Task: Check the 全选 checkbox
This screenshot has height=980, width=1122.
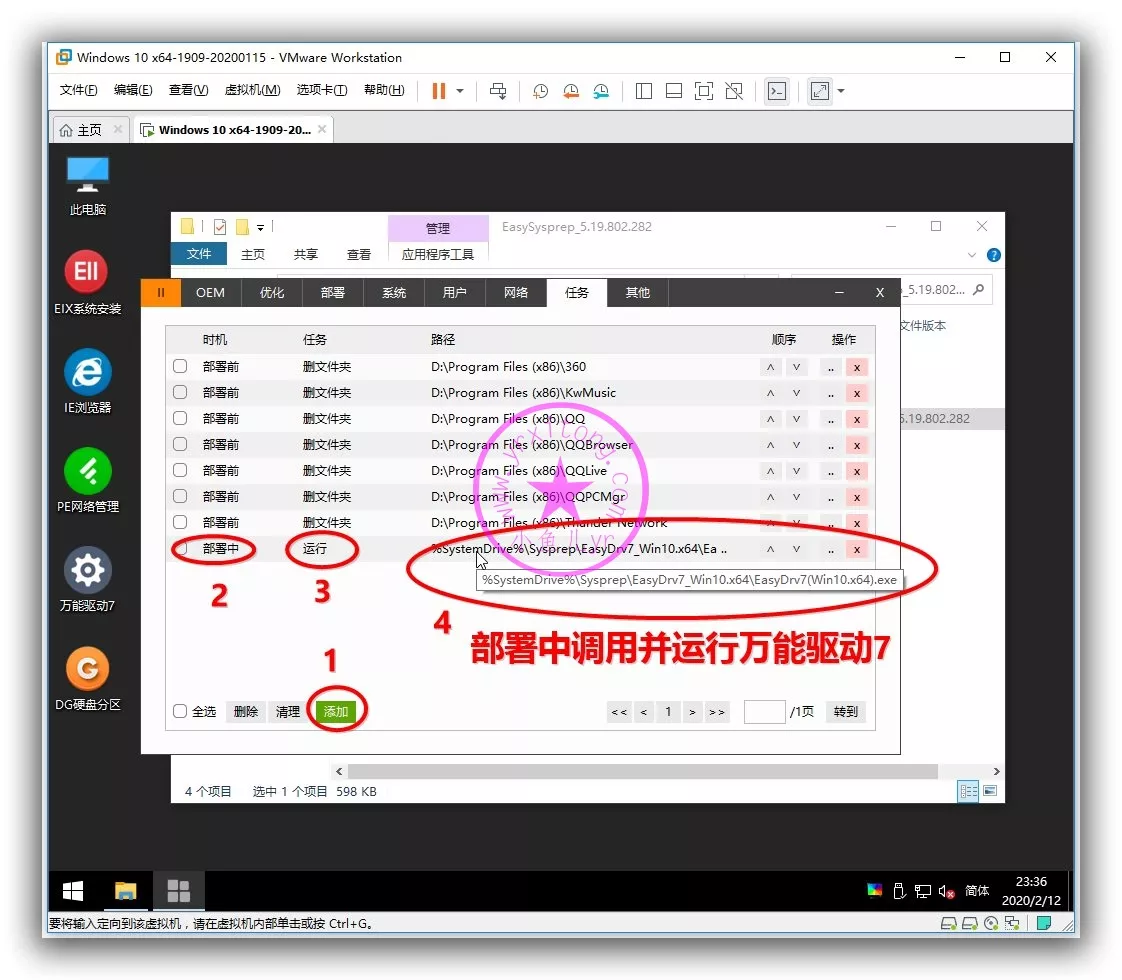Action: tap(180, 712)
